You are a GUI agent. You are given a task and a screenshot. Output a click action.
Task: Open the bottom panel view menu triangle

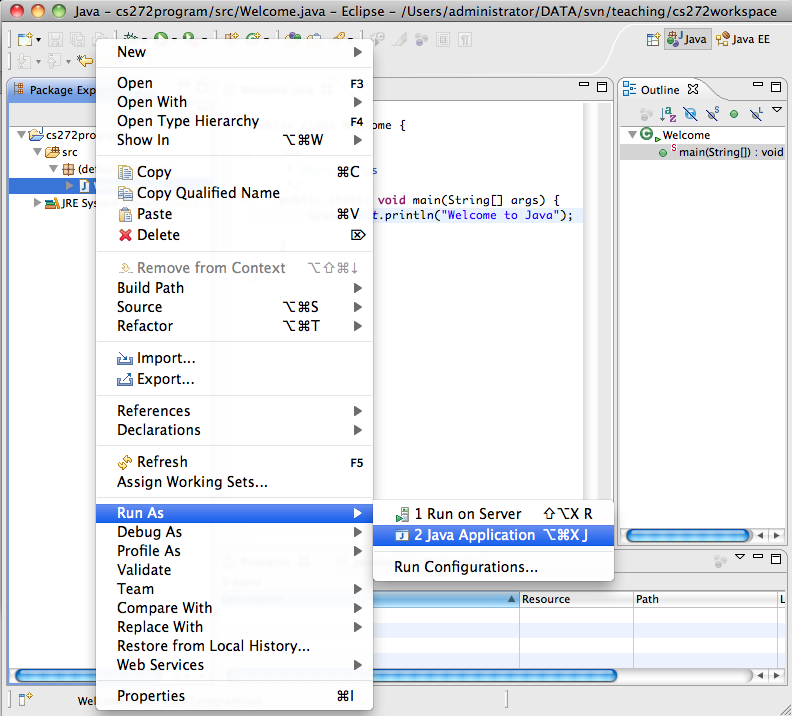tap(740, 556)
